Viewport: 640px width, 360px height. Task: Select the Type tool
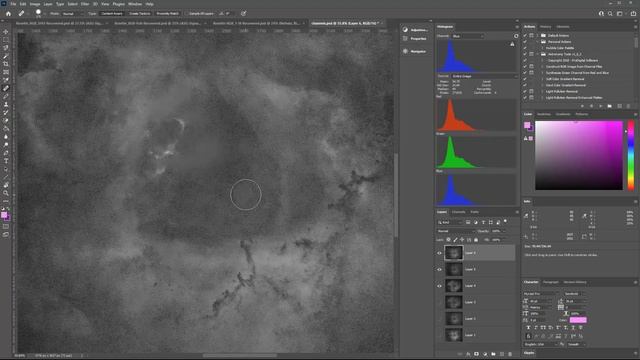point(6,161)
